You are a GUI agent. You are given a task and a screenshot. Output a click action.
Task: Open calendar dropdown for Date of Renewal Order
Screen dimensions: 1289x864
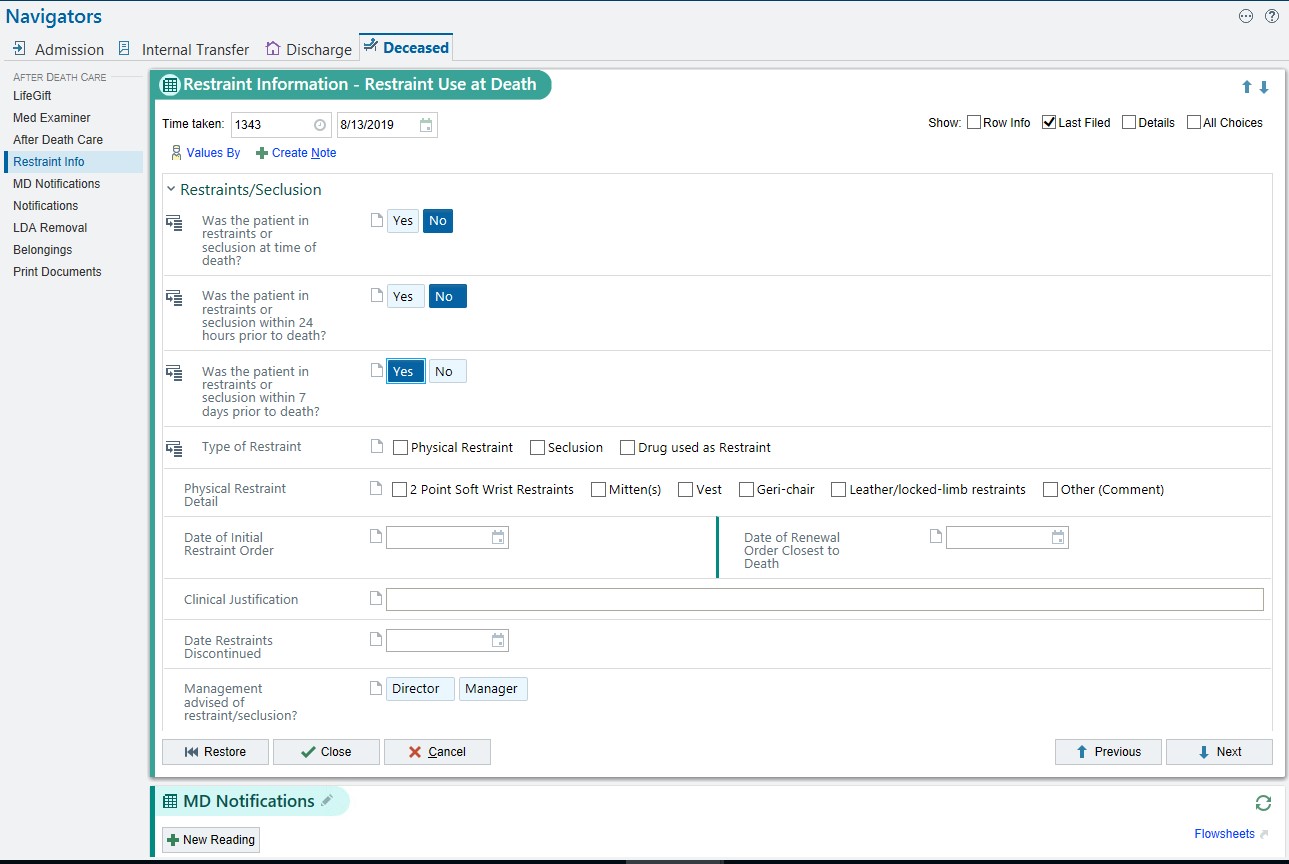(1058, 538)
